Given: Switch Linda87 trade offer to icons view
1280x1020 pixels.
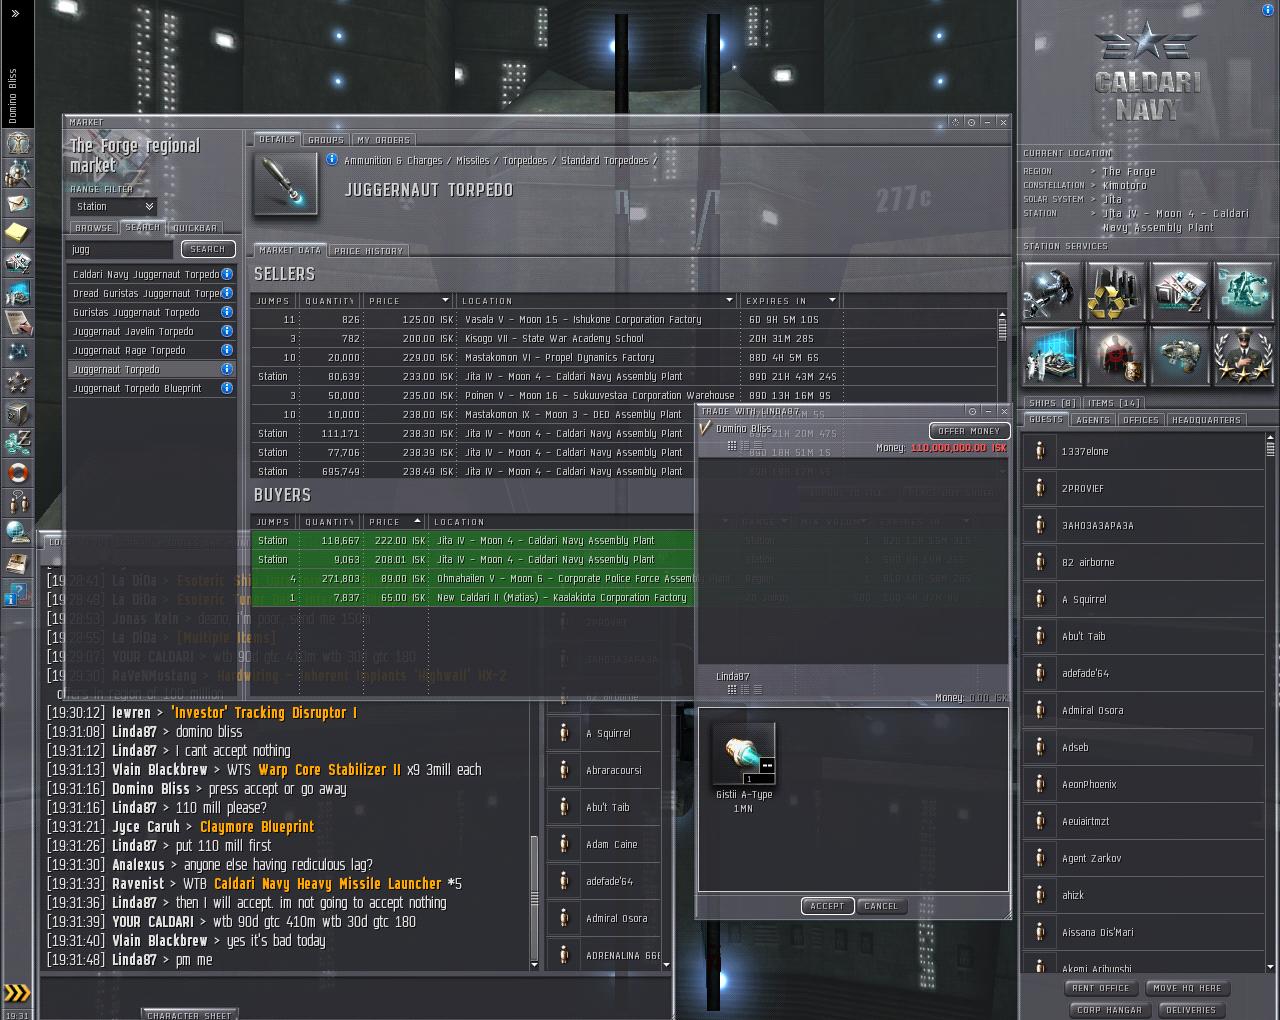Looking at the screenshot, I should (x=732, y=689).
